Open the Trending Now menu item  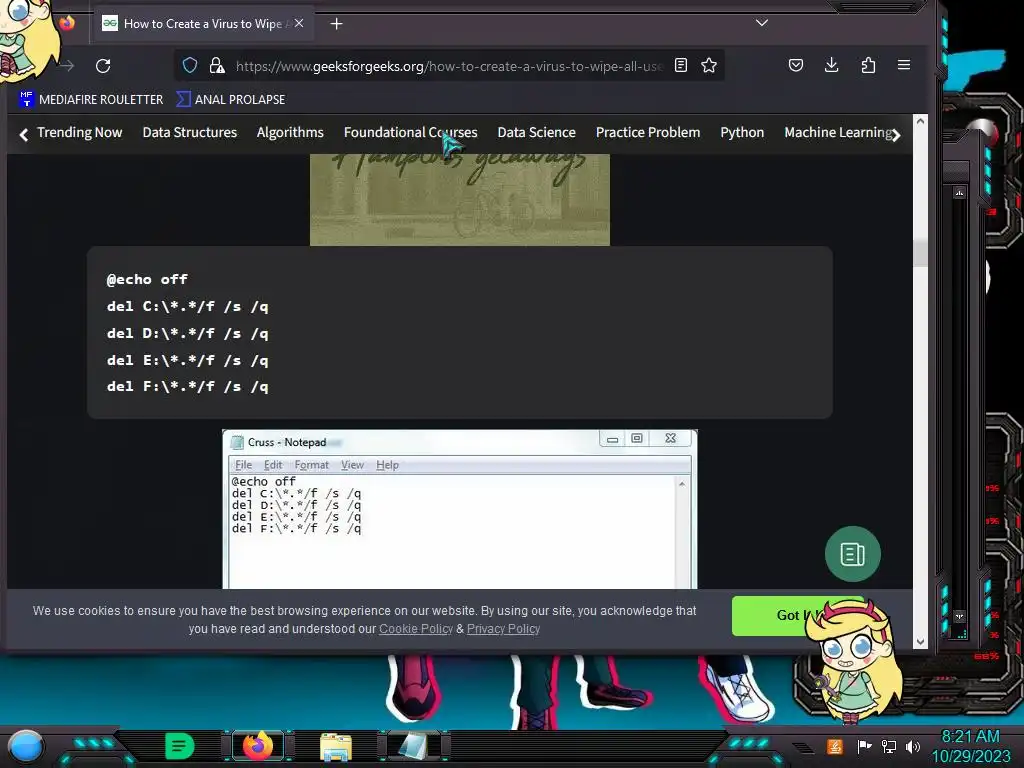(80, 133)
